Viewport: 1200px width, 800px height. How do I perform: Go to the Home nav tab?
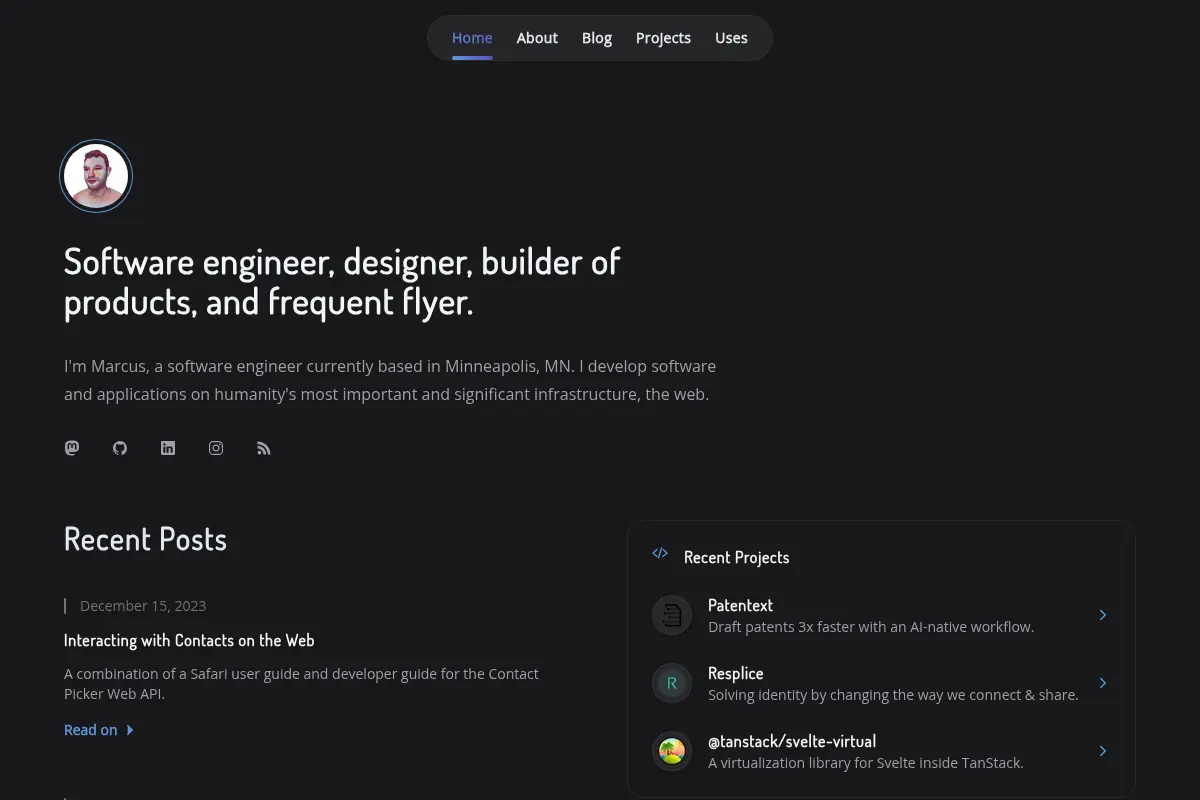472,38
